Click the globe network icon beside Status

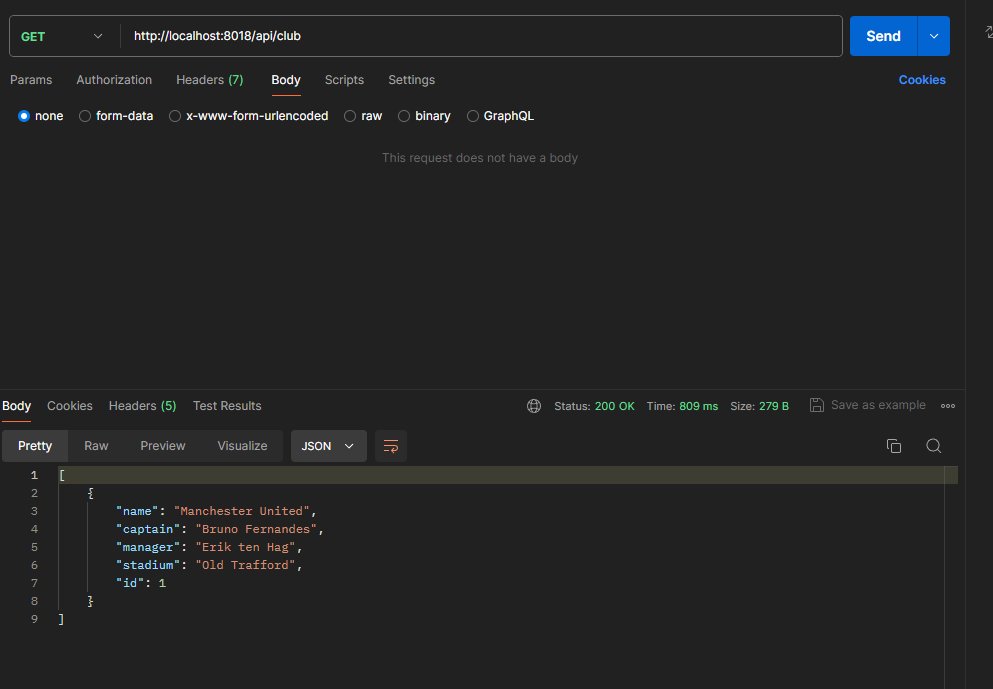coord(534,406)
